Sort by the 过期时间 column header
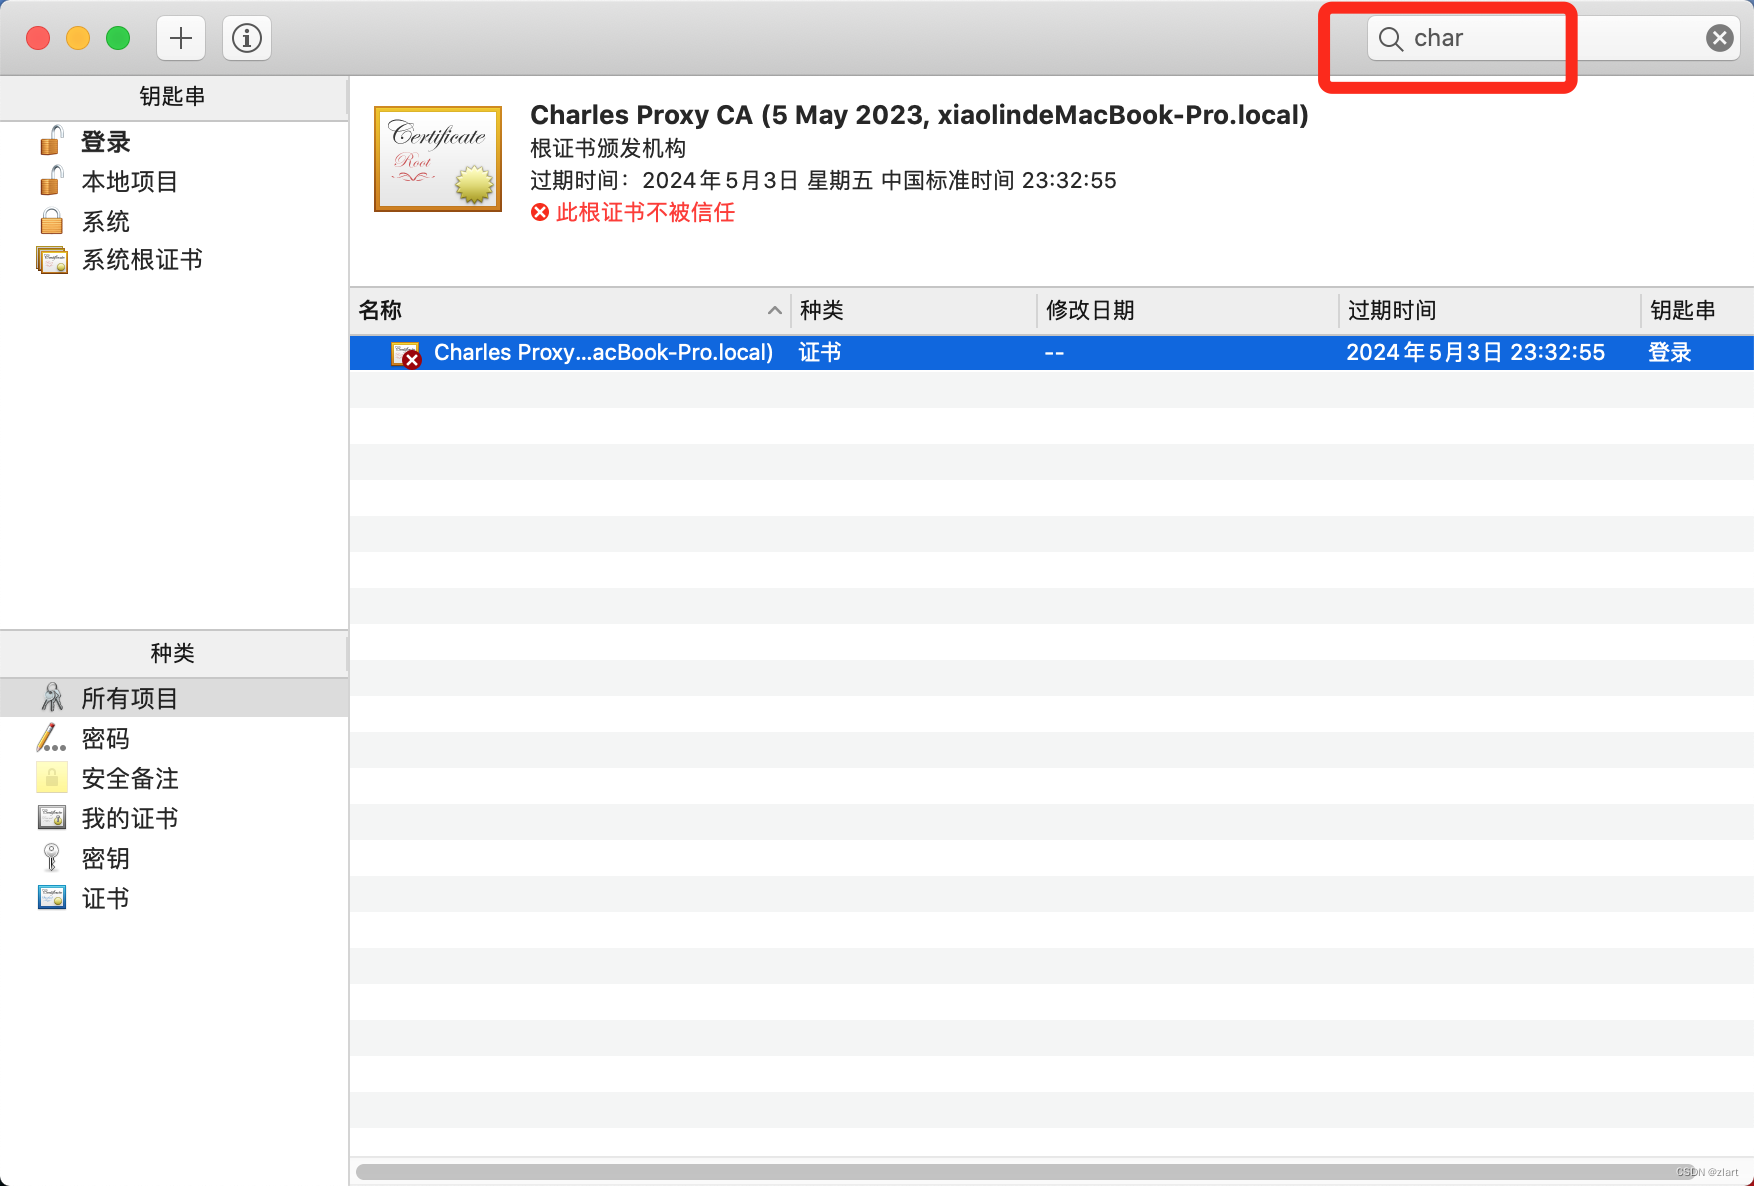This screenshot has width=1754, height=1186. pyautogui.click(x=1490, y=311)
